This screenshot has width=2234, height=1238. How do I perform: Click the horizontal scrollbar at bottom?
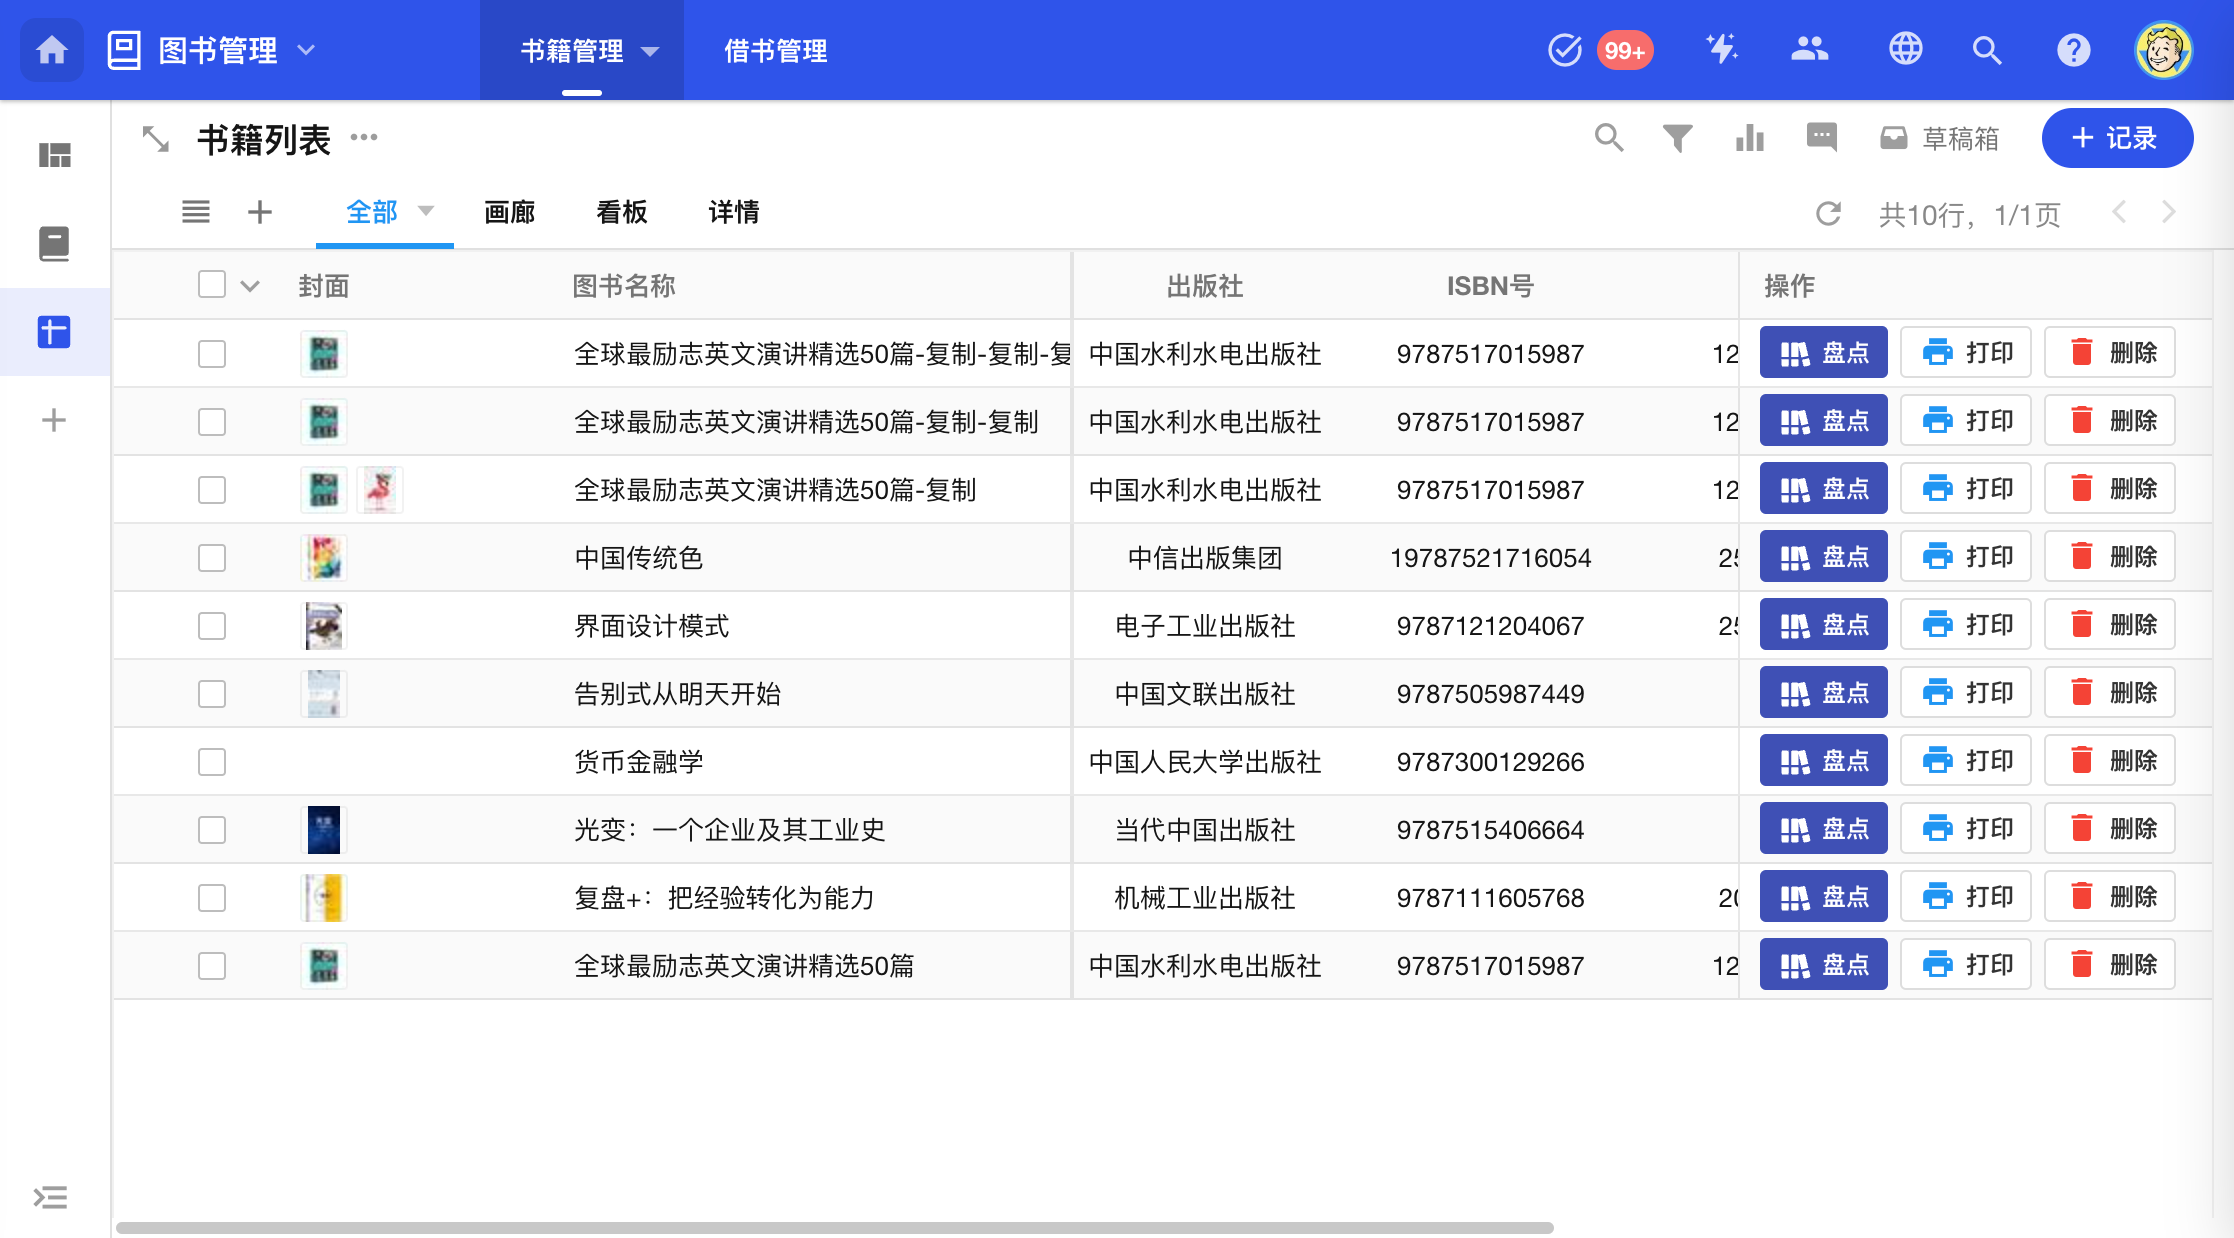[x=834, y=1227]
